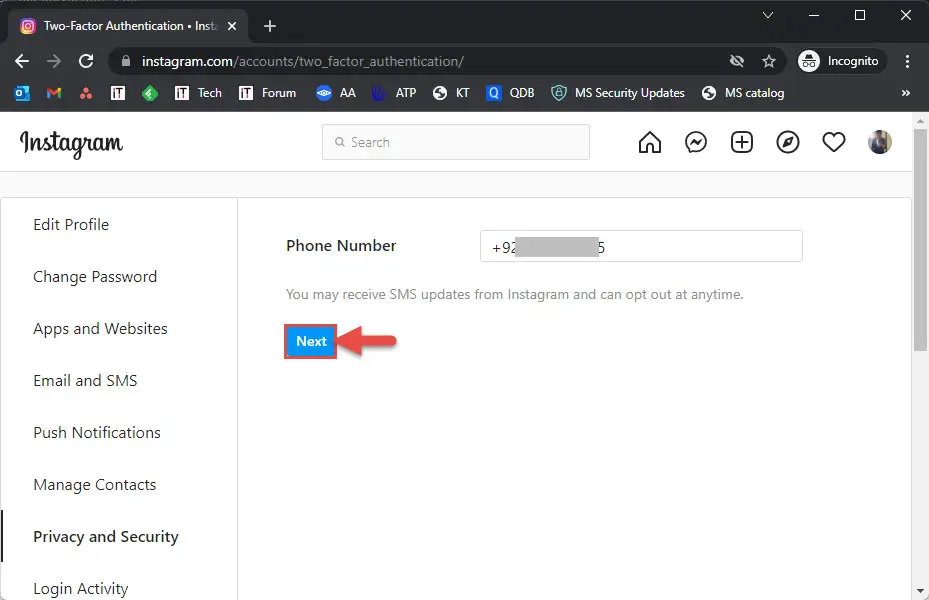
Task: Click the Instagram logo
Action: [x=71, y=144]
